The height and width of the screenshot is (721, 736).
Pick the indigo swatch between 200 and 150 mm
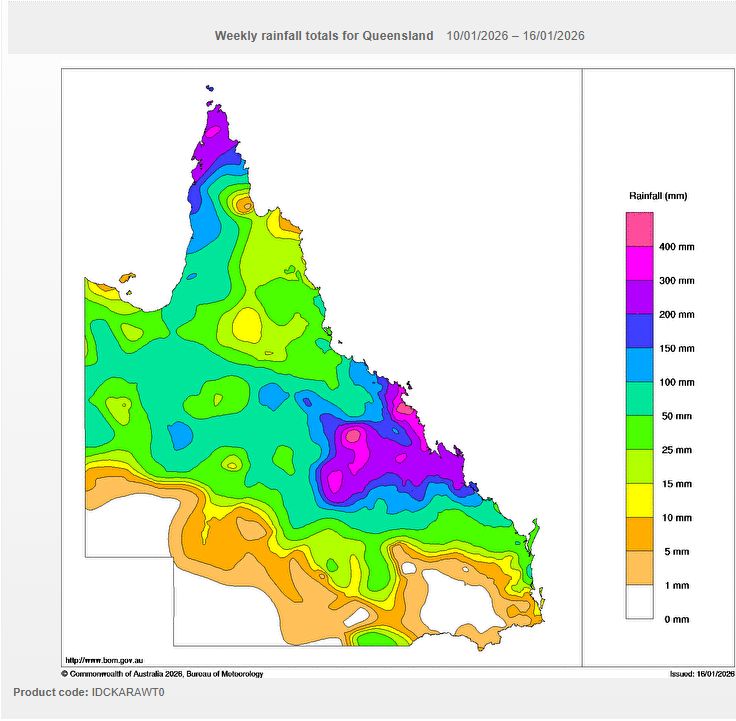coord(639,331)
